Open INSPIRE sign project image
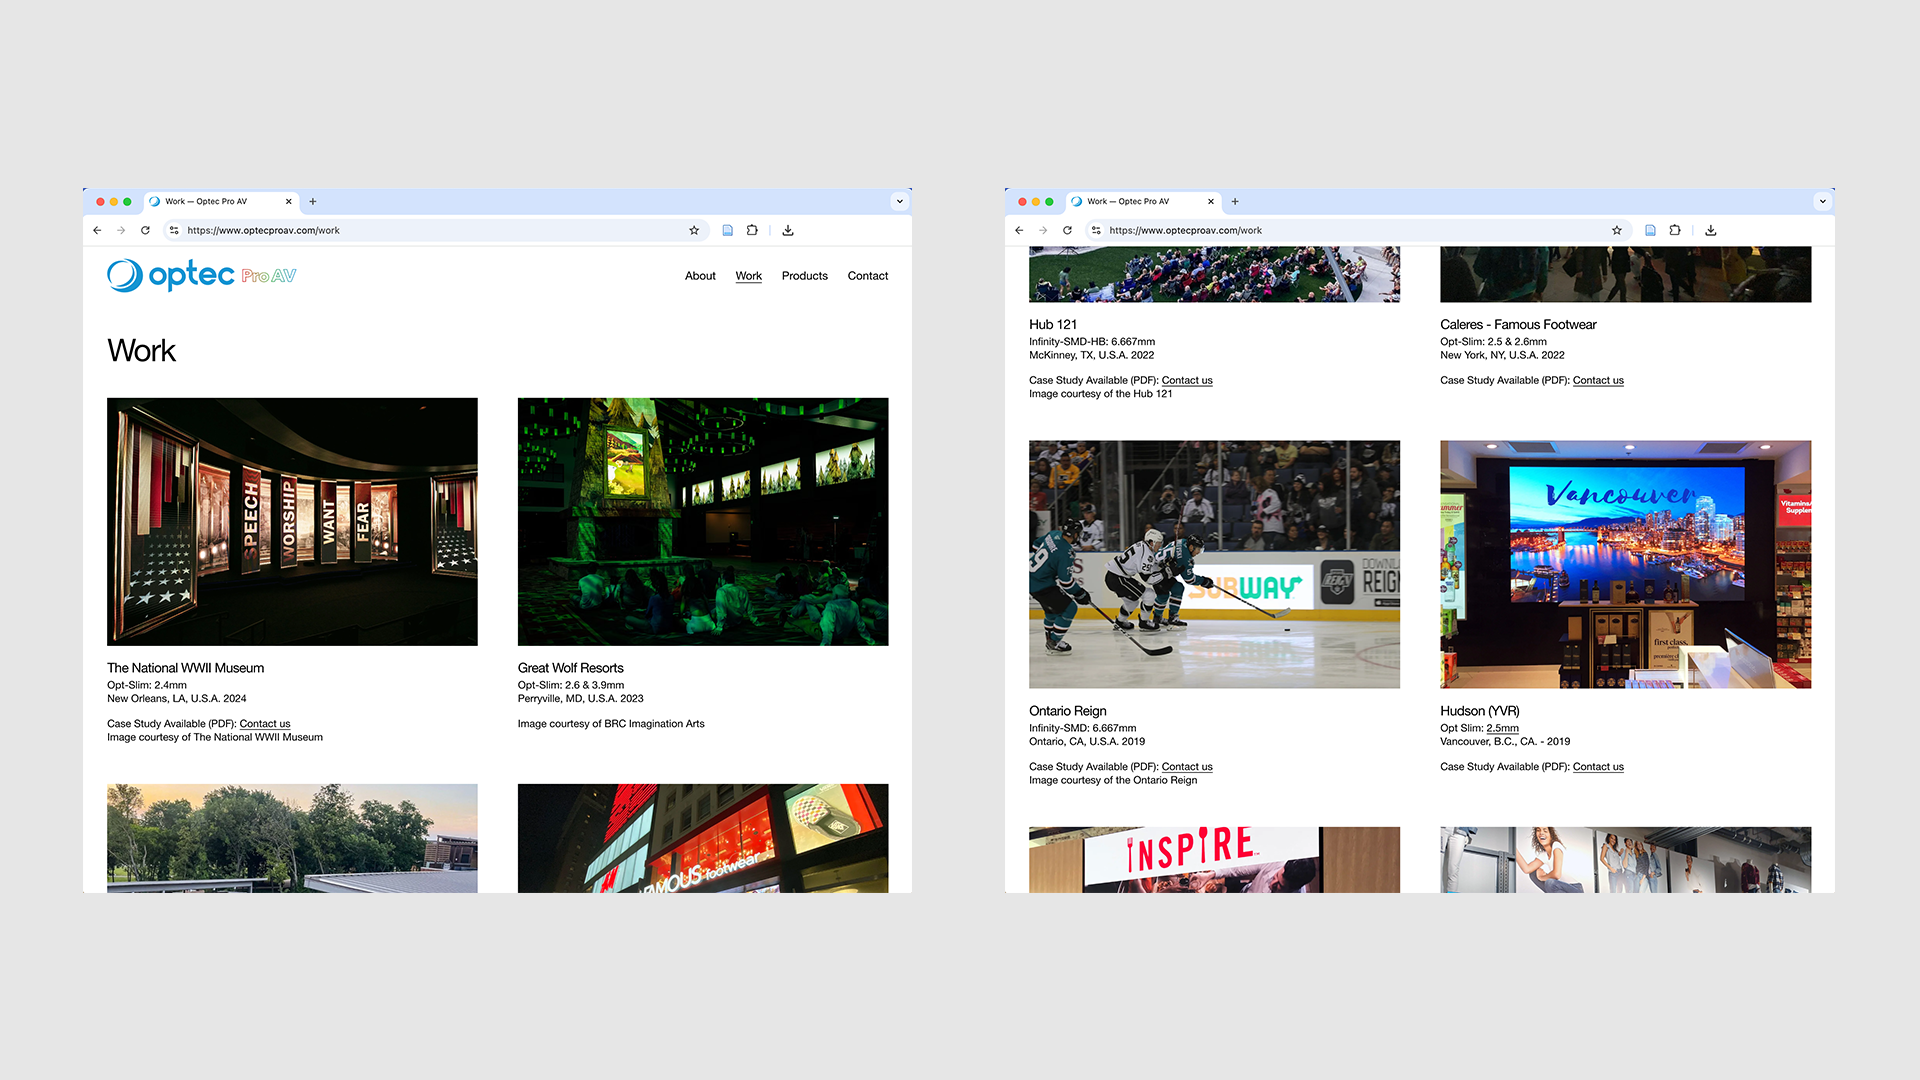The height and width of the screenshot is (1080, 1920). click(1214, 860)
